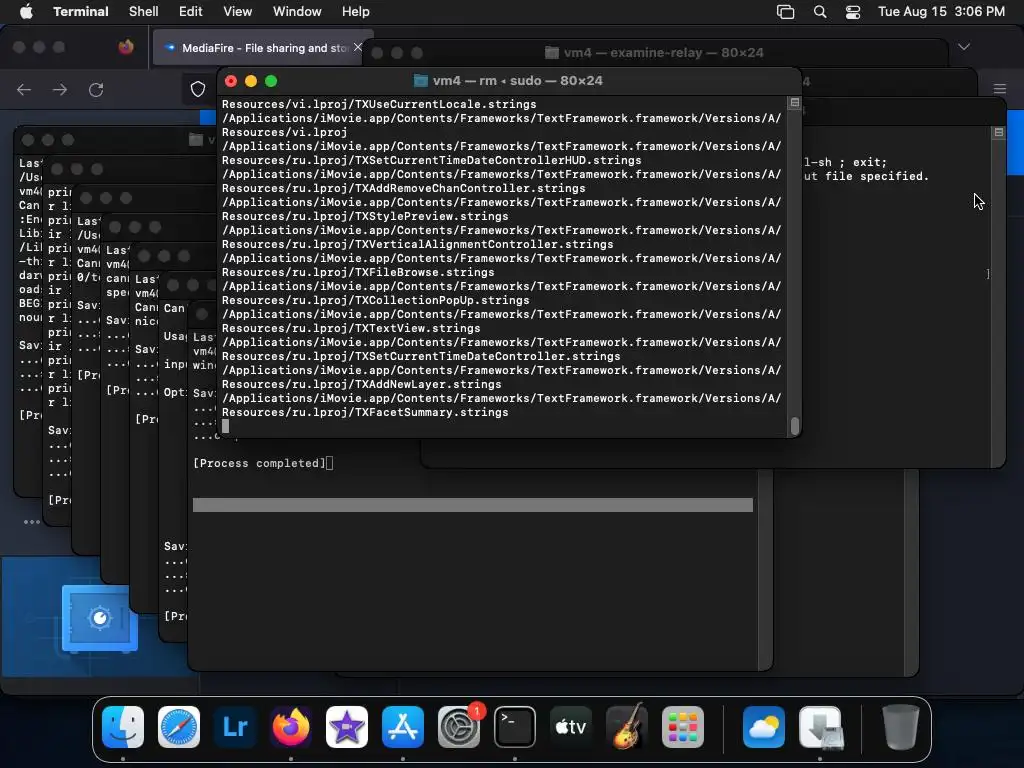Close the front rm sudo terminal window
The height and width of the screenshot is (768, 1024).
pyautogui.click(x=231, y=81)
